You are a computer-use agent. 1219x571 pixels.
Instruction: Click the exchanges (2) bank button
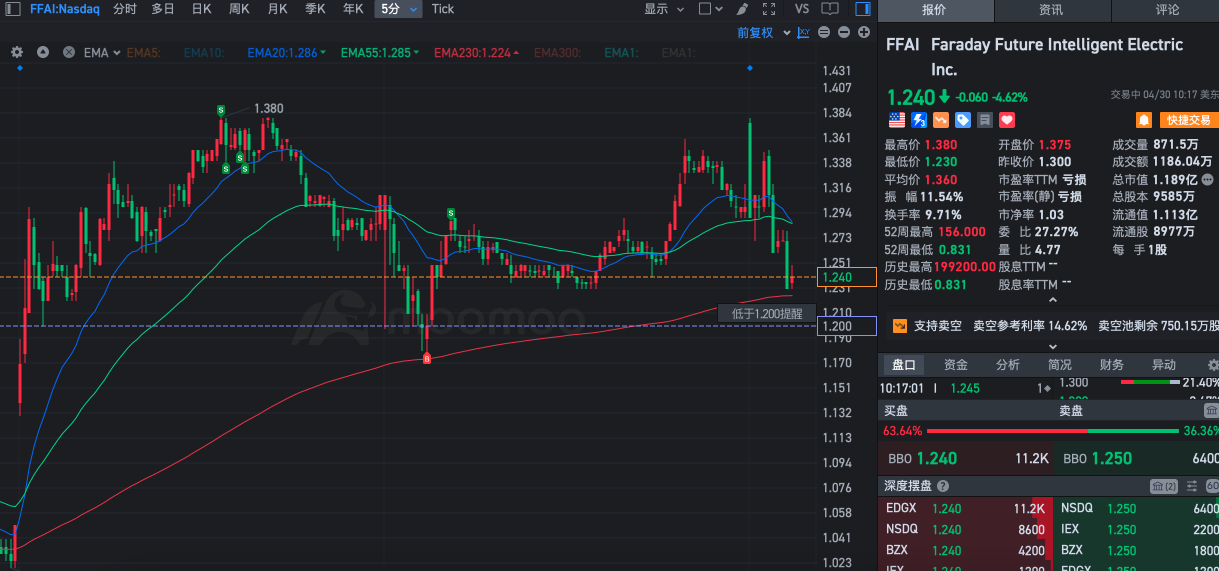click(x=1164, y=486)
